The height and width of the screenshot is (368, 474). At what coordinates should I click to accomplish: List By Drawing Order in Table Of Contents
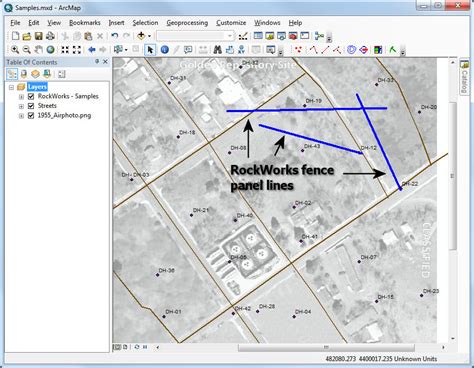coord(12,74)
